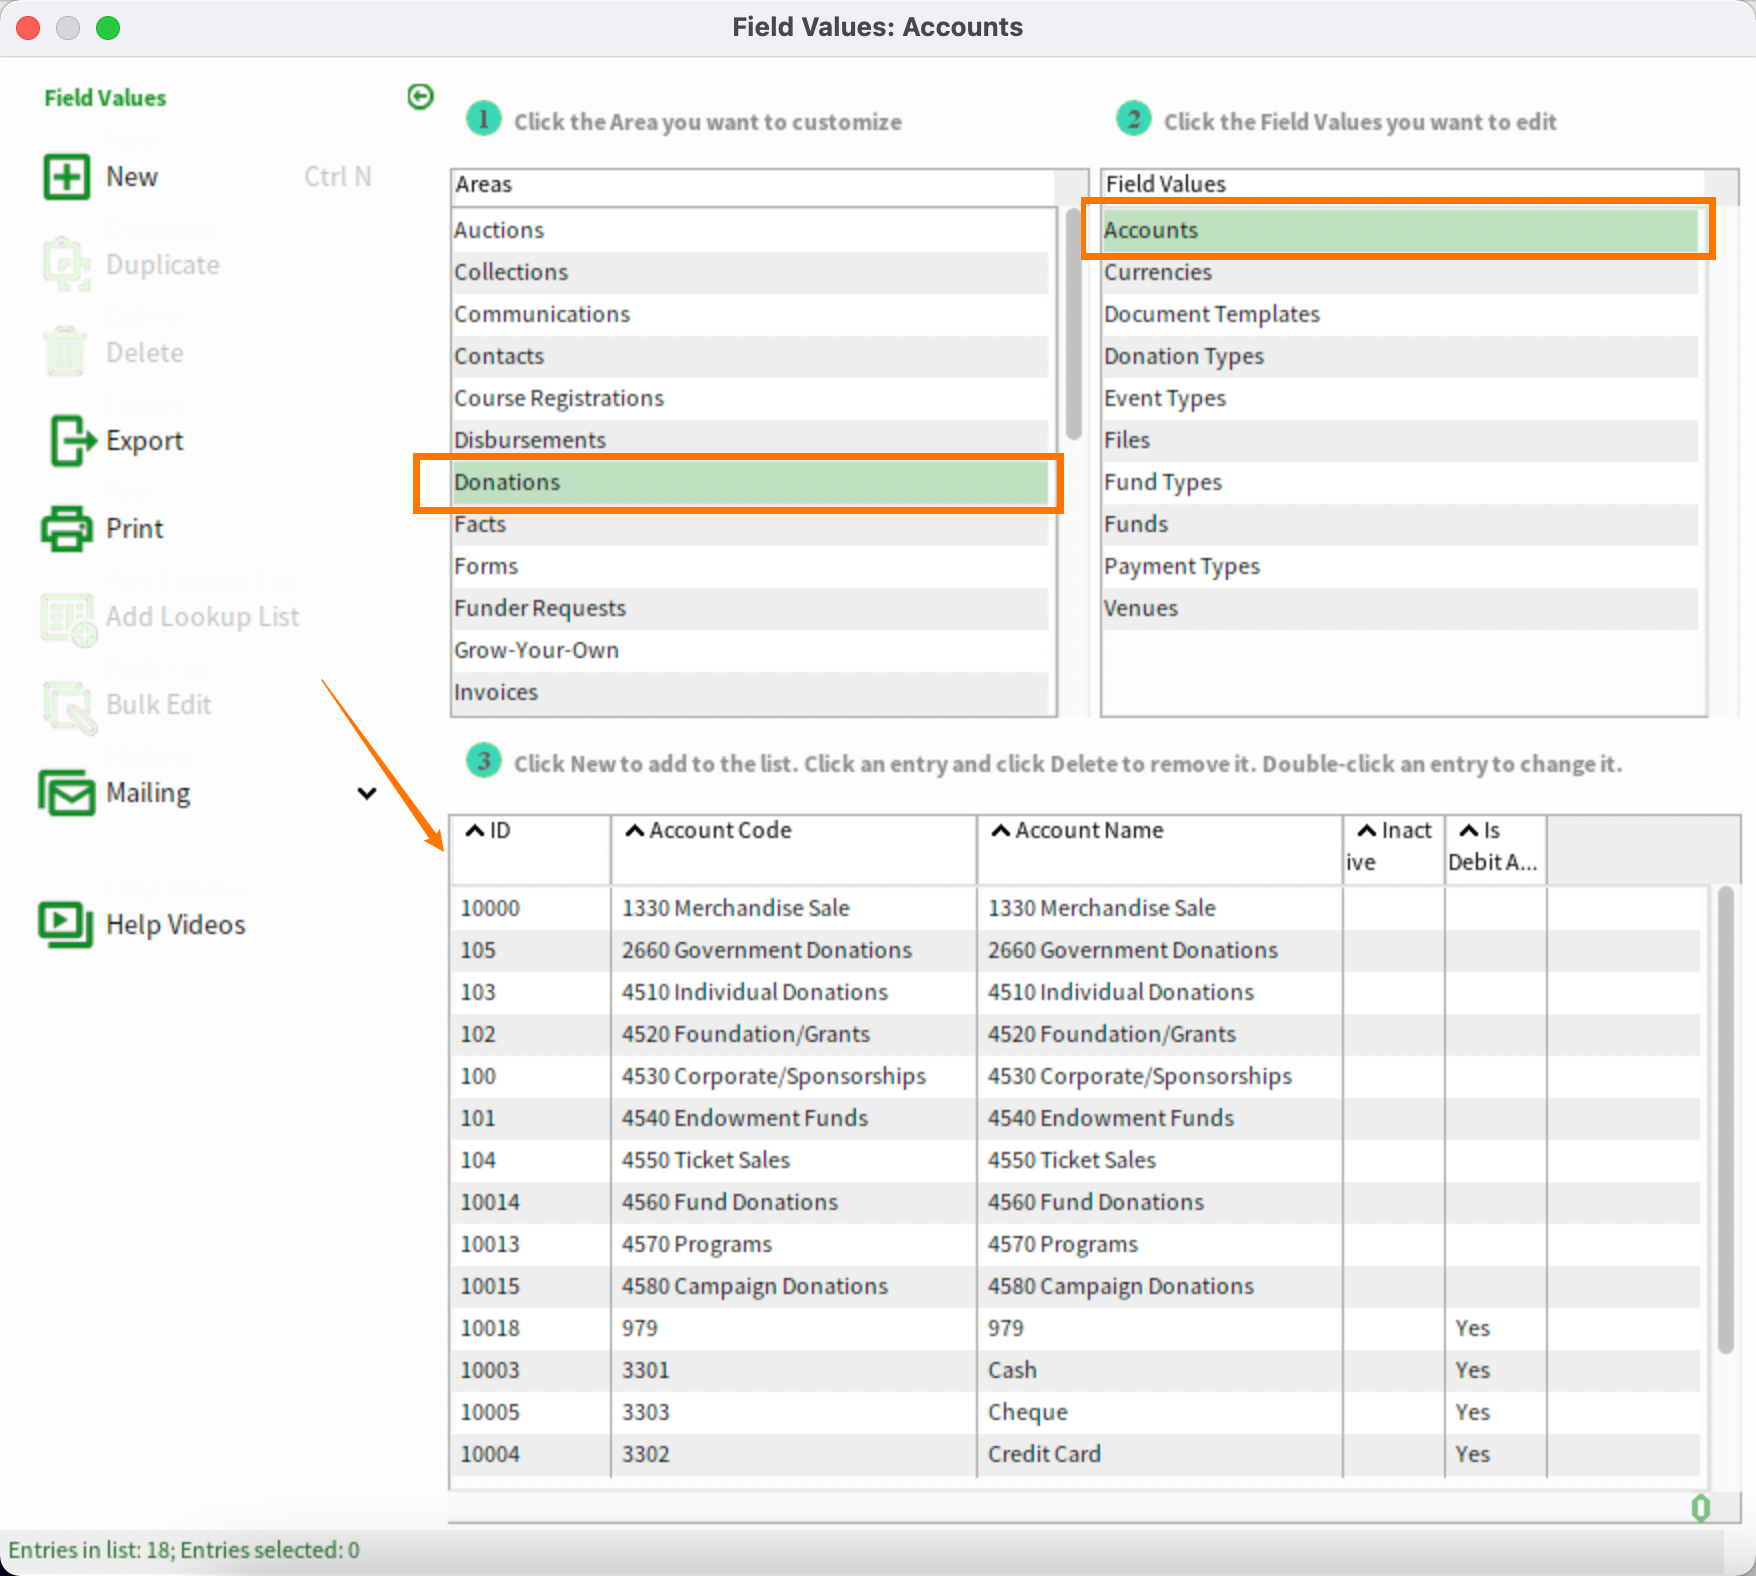Click the Bulk Edit icon

66,704
